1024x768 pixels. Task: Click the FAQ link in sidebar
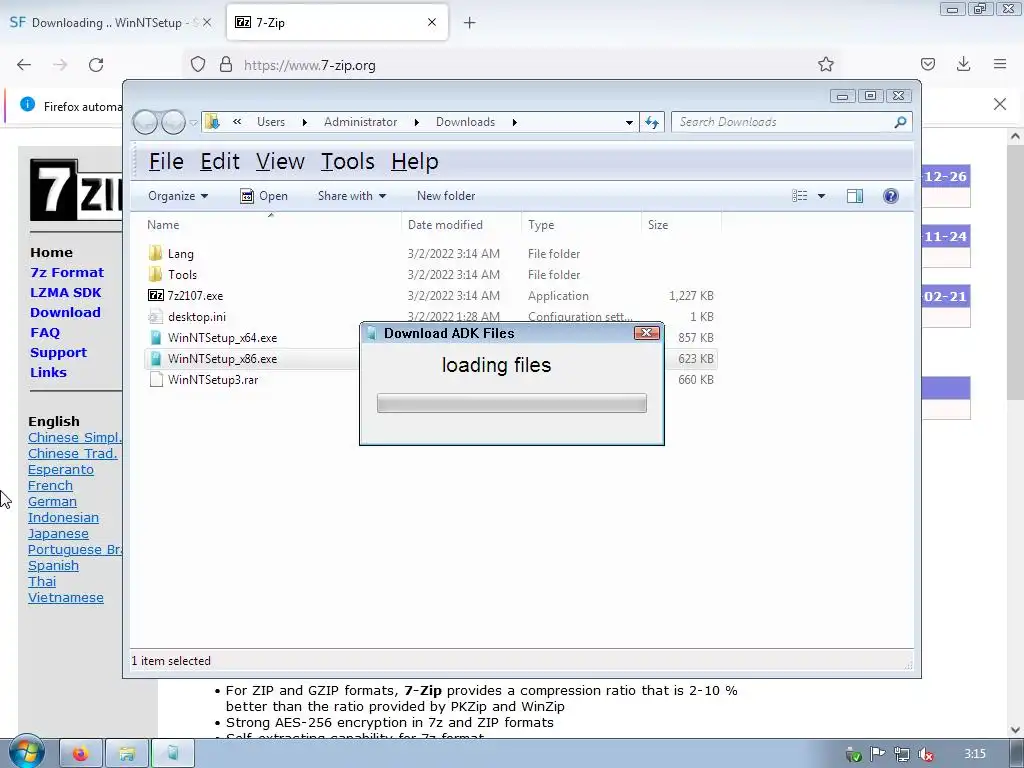point(45,332)
